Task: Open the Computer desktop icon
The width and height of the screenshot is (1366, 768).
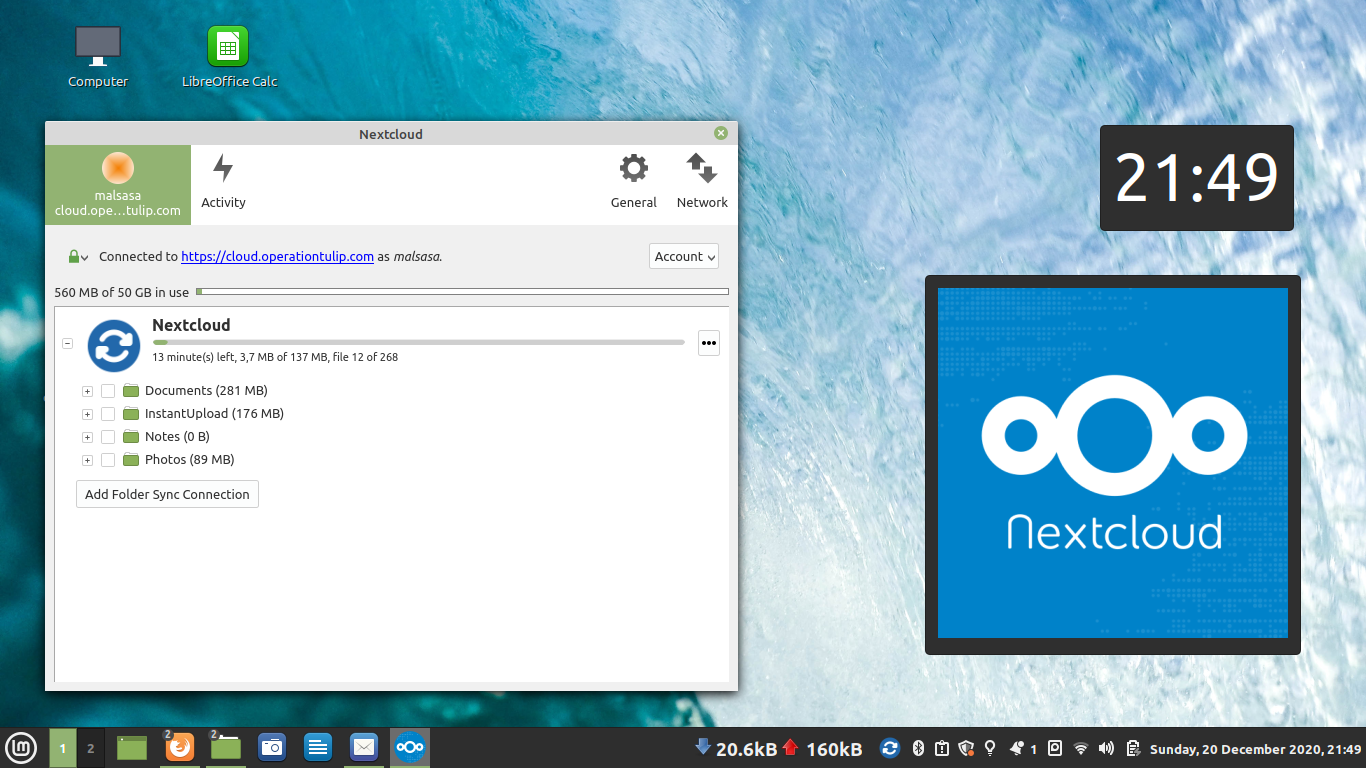Action: (x=98, y=57)
